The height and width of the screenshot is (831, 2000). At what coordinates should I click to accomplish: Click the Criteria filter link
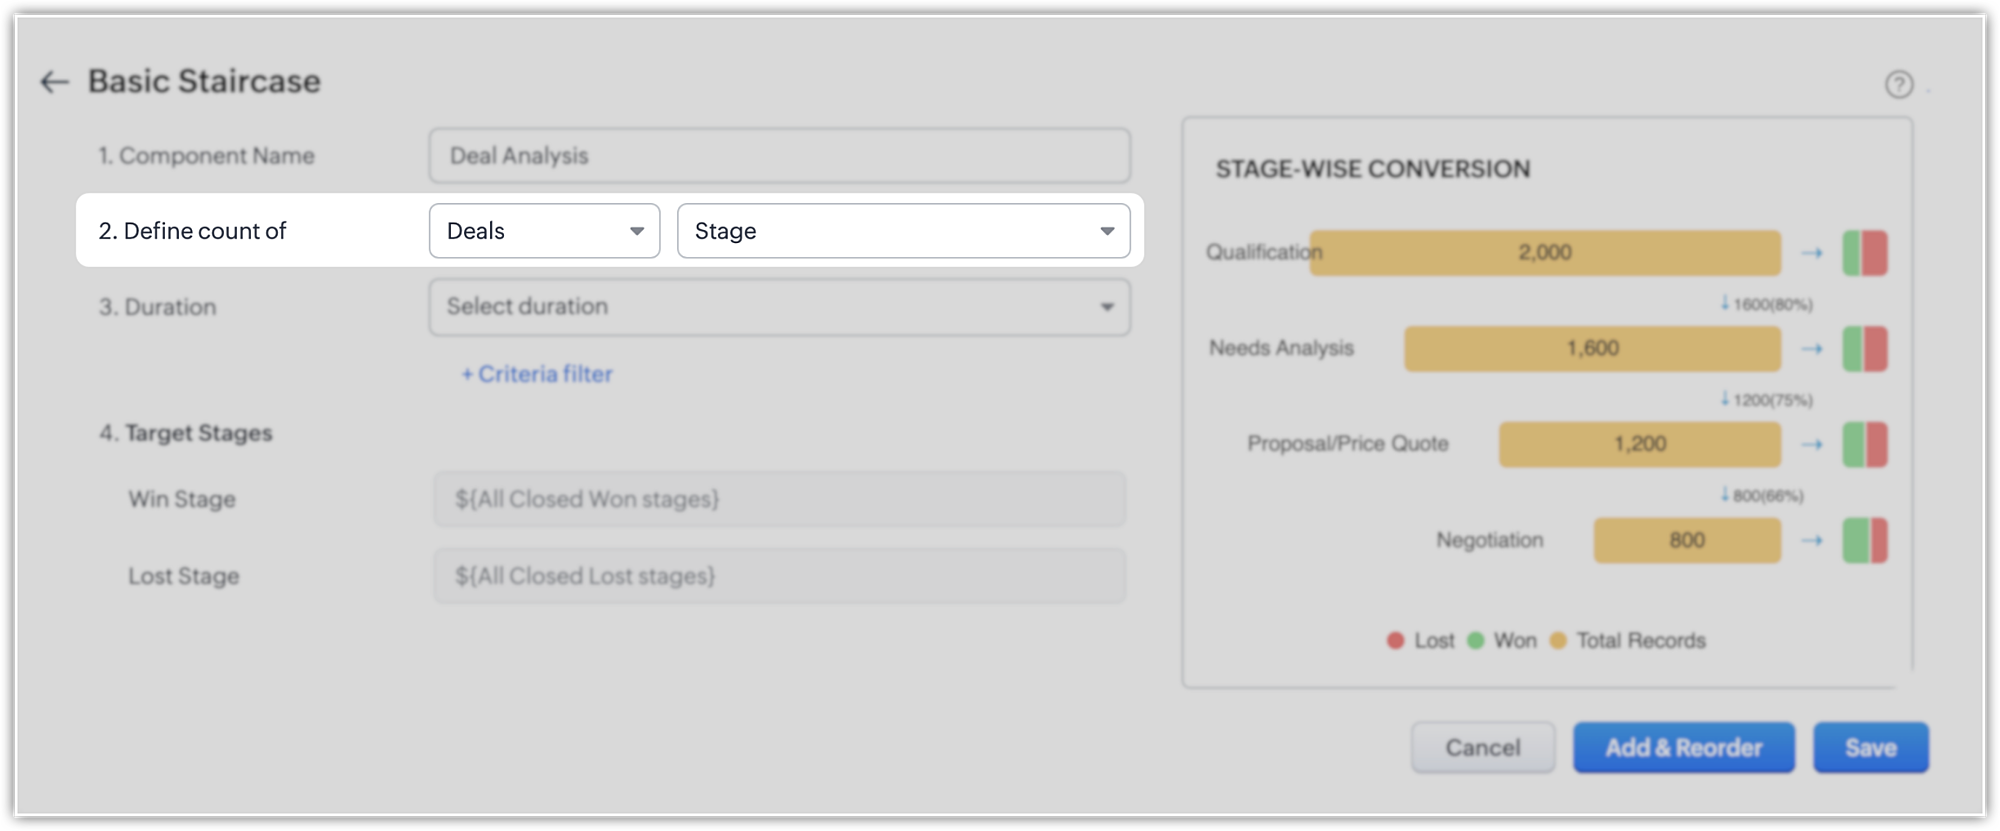[x=537, y=374]
